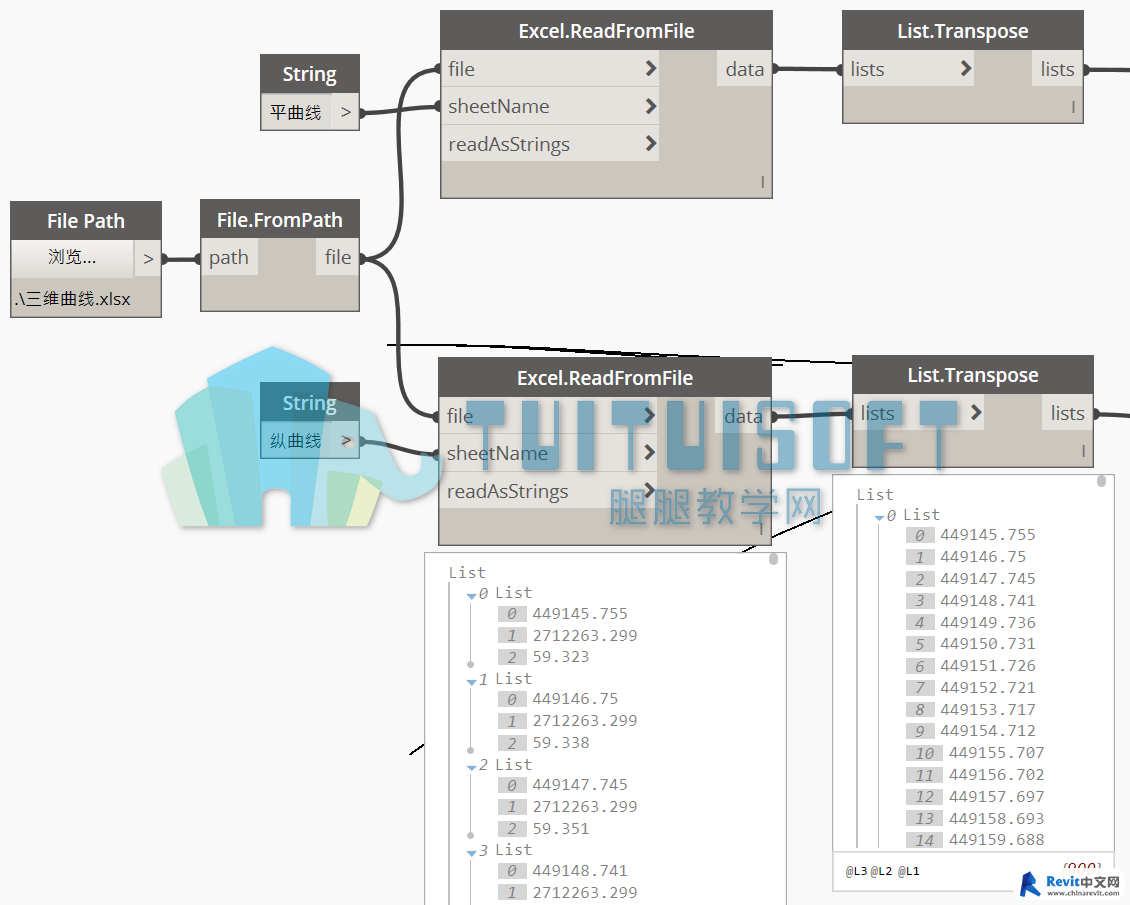Open sheetName chevron on upper Excel.ReadFromFile
The height and width of the screenshot is (905, 1130).
[651, 106]
